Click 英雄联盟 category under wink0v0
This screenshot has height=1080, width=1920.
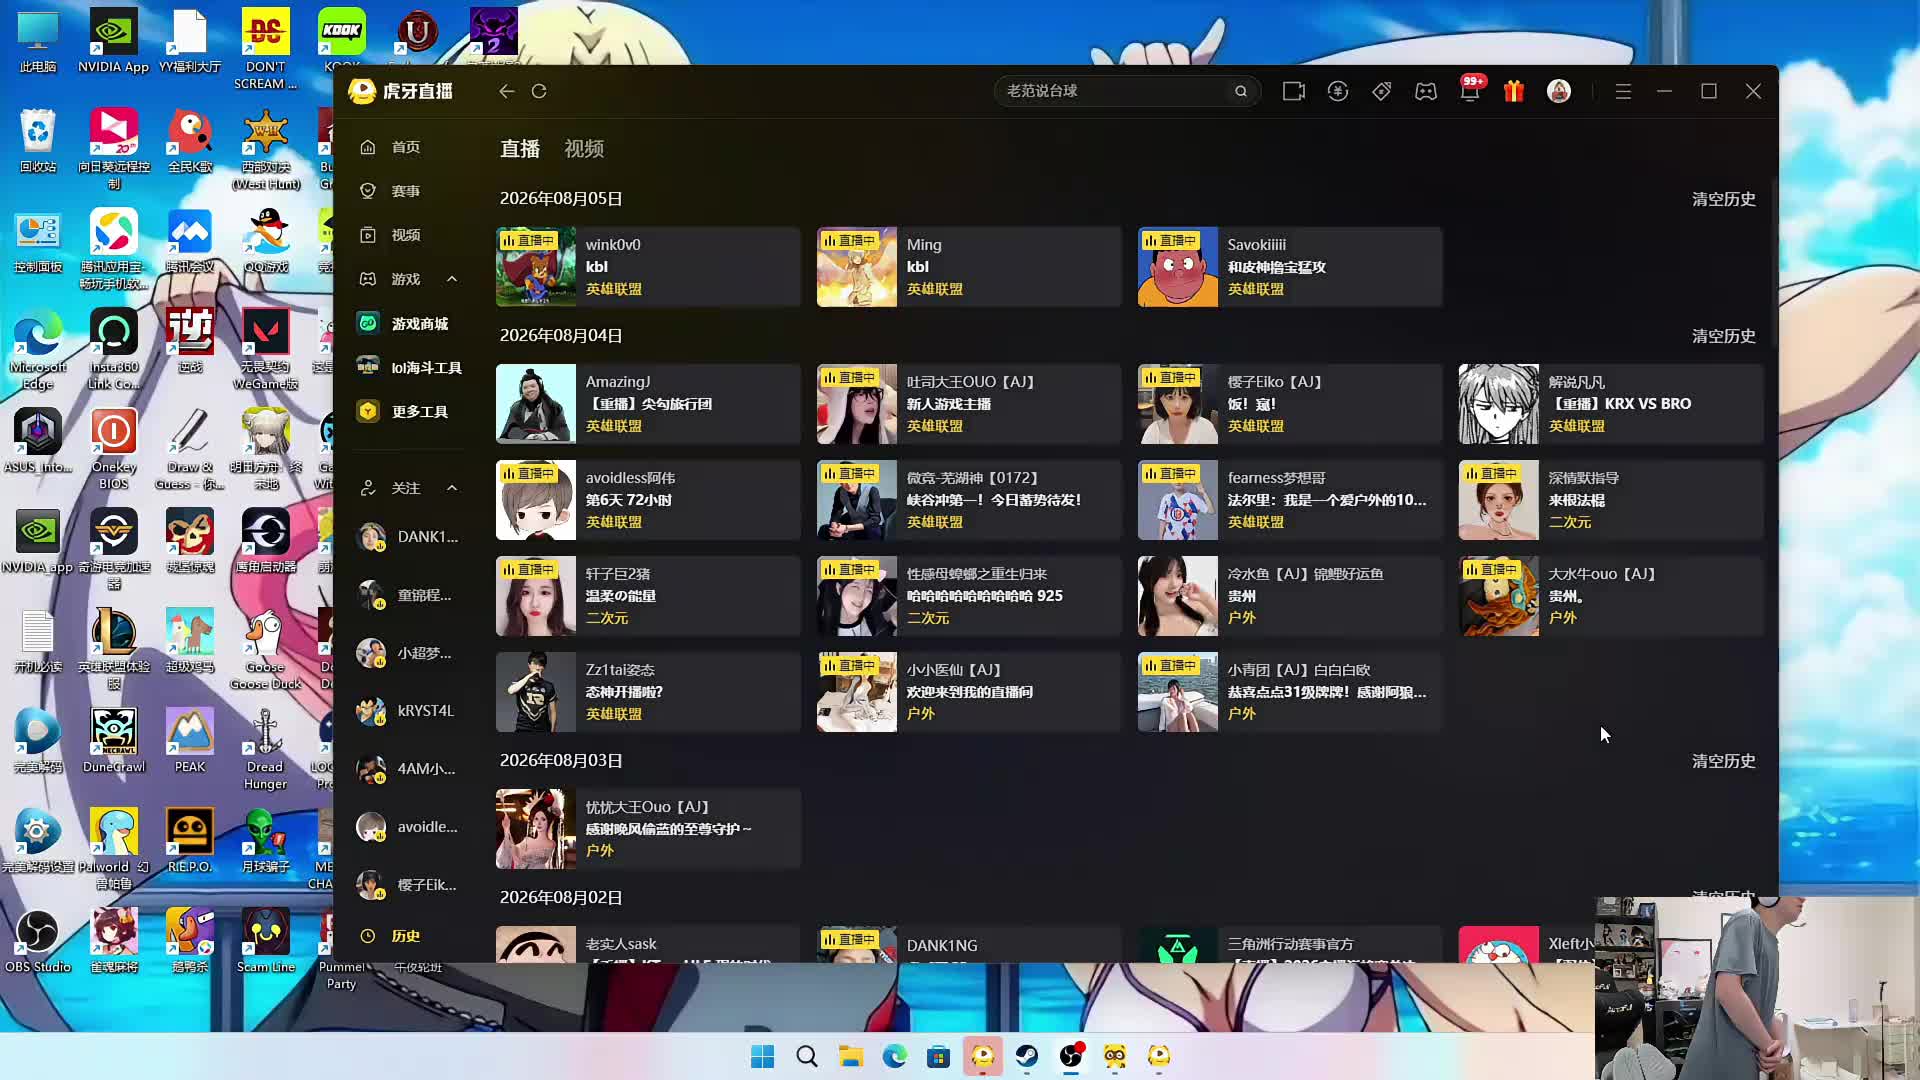[614, 289]
